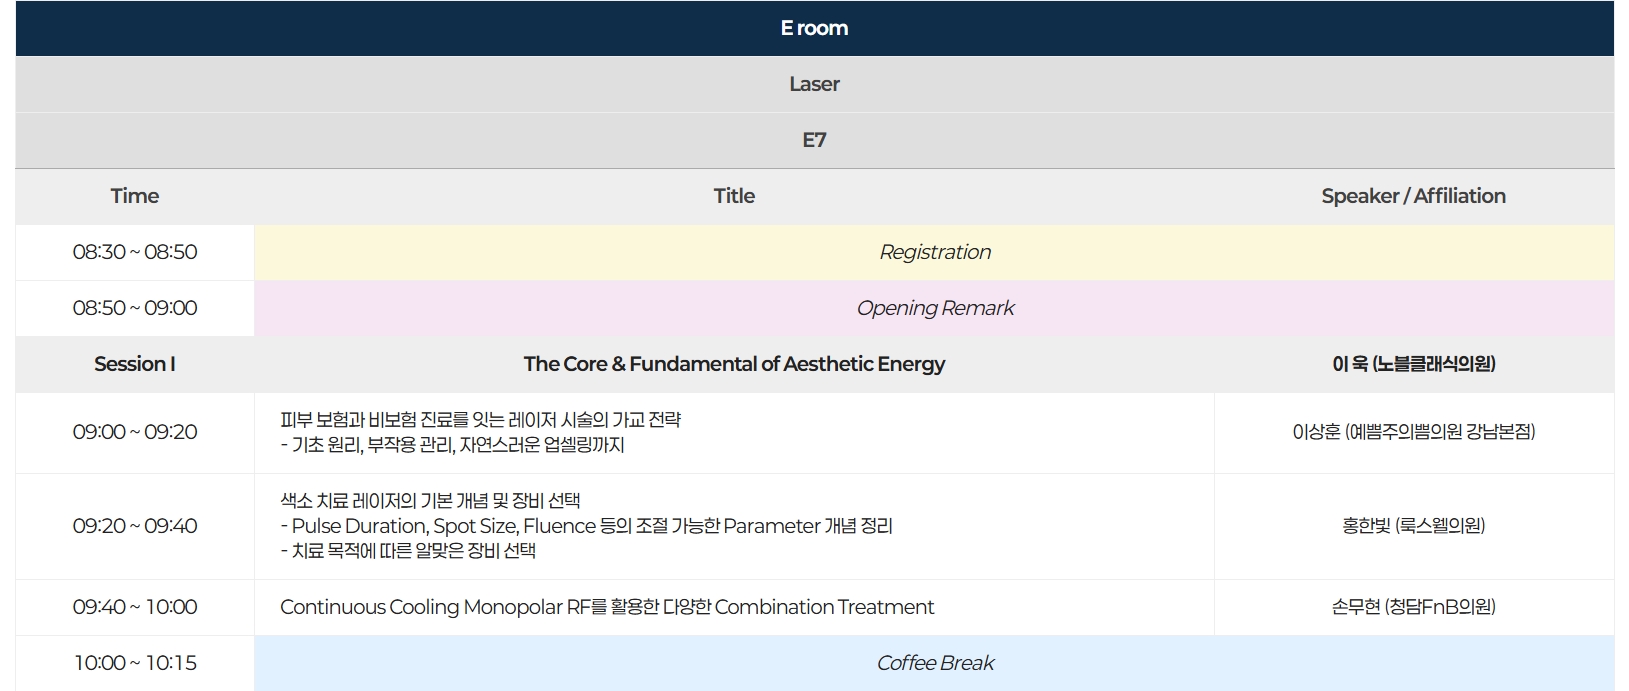This screenshot has height=691, width=1629.
Task: Click the 09:00 ~ 09:20 time cell
Action: coord(135,432)
